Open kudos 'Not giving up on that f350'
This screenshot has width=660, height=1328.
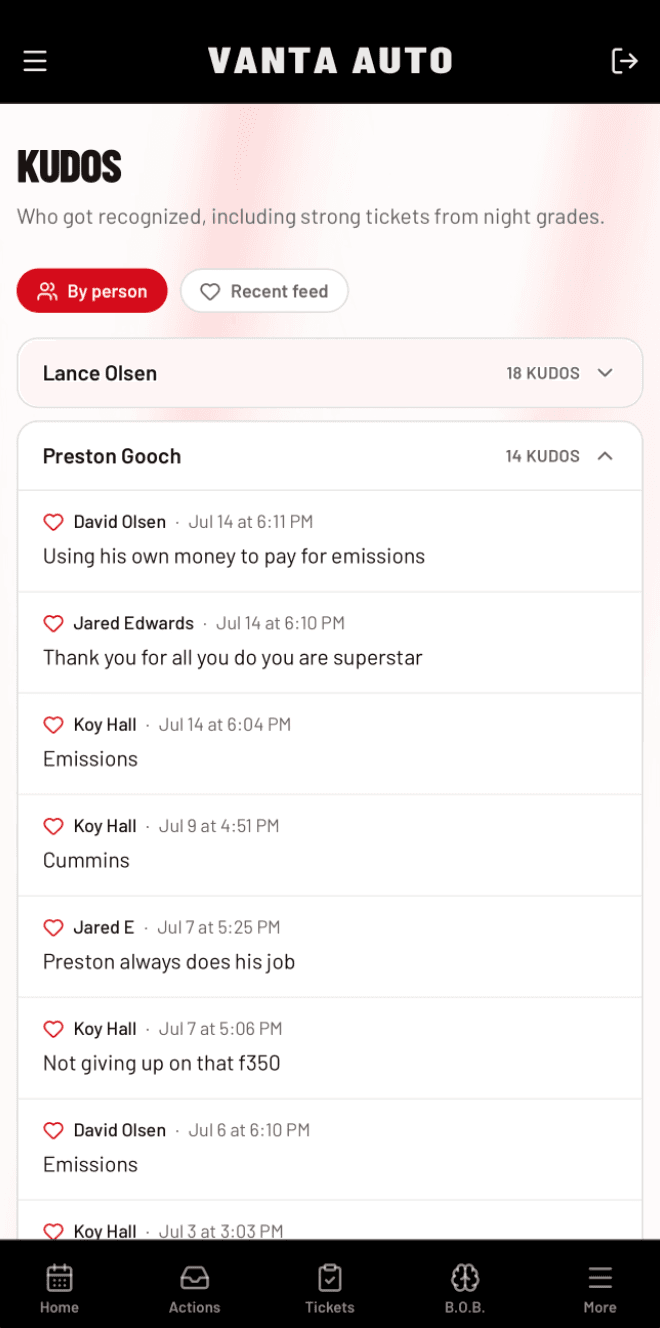click(x=330, y=1048)
